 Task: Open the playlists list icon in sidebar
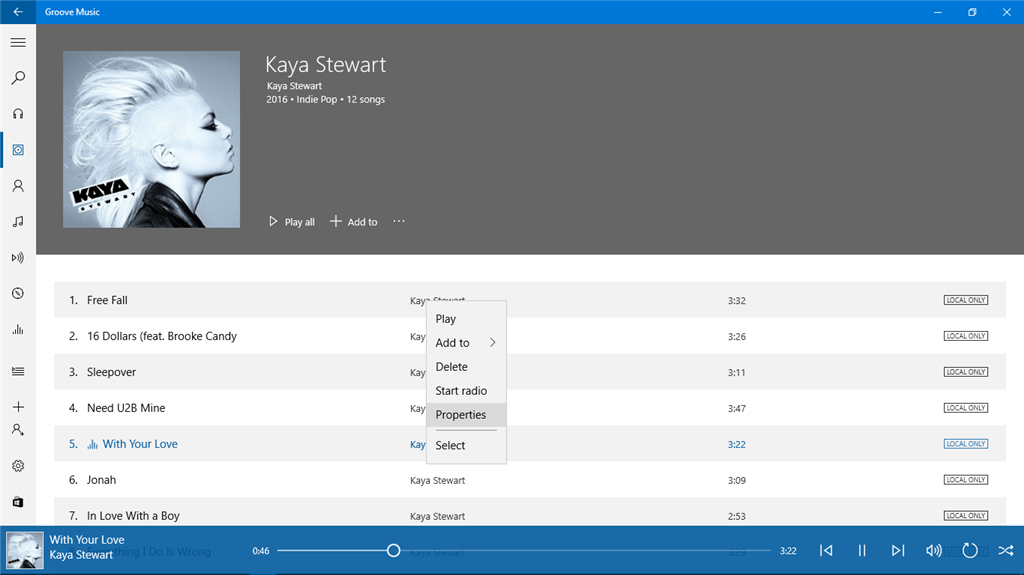click(18, 371)
